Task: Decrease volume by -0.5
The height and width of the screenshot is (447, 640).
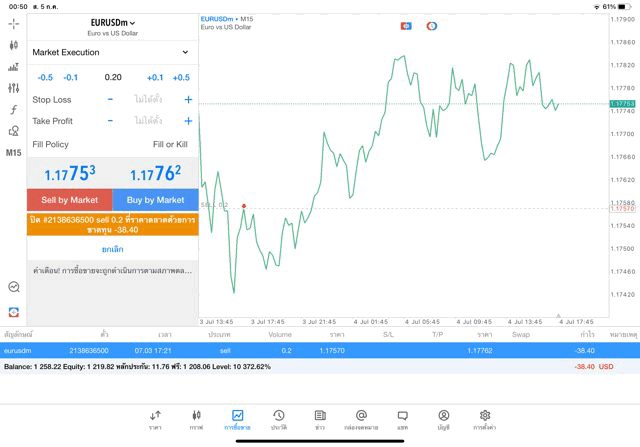Action: pos(45,77)
